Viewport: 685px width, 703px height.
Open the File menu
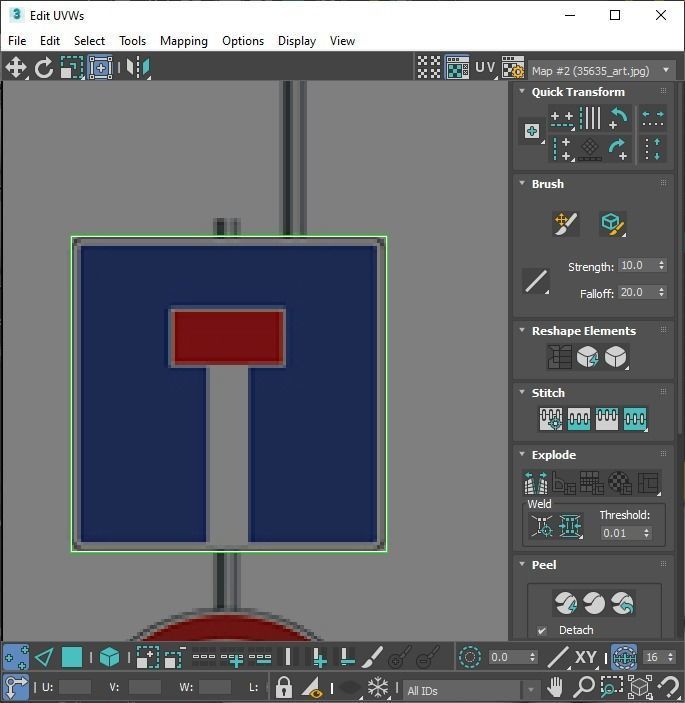(17, 41)
